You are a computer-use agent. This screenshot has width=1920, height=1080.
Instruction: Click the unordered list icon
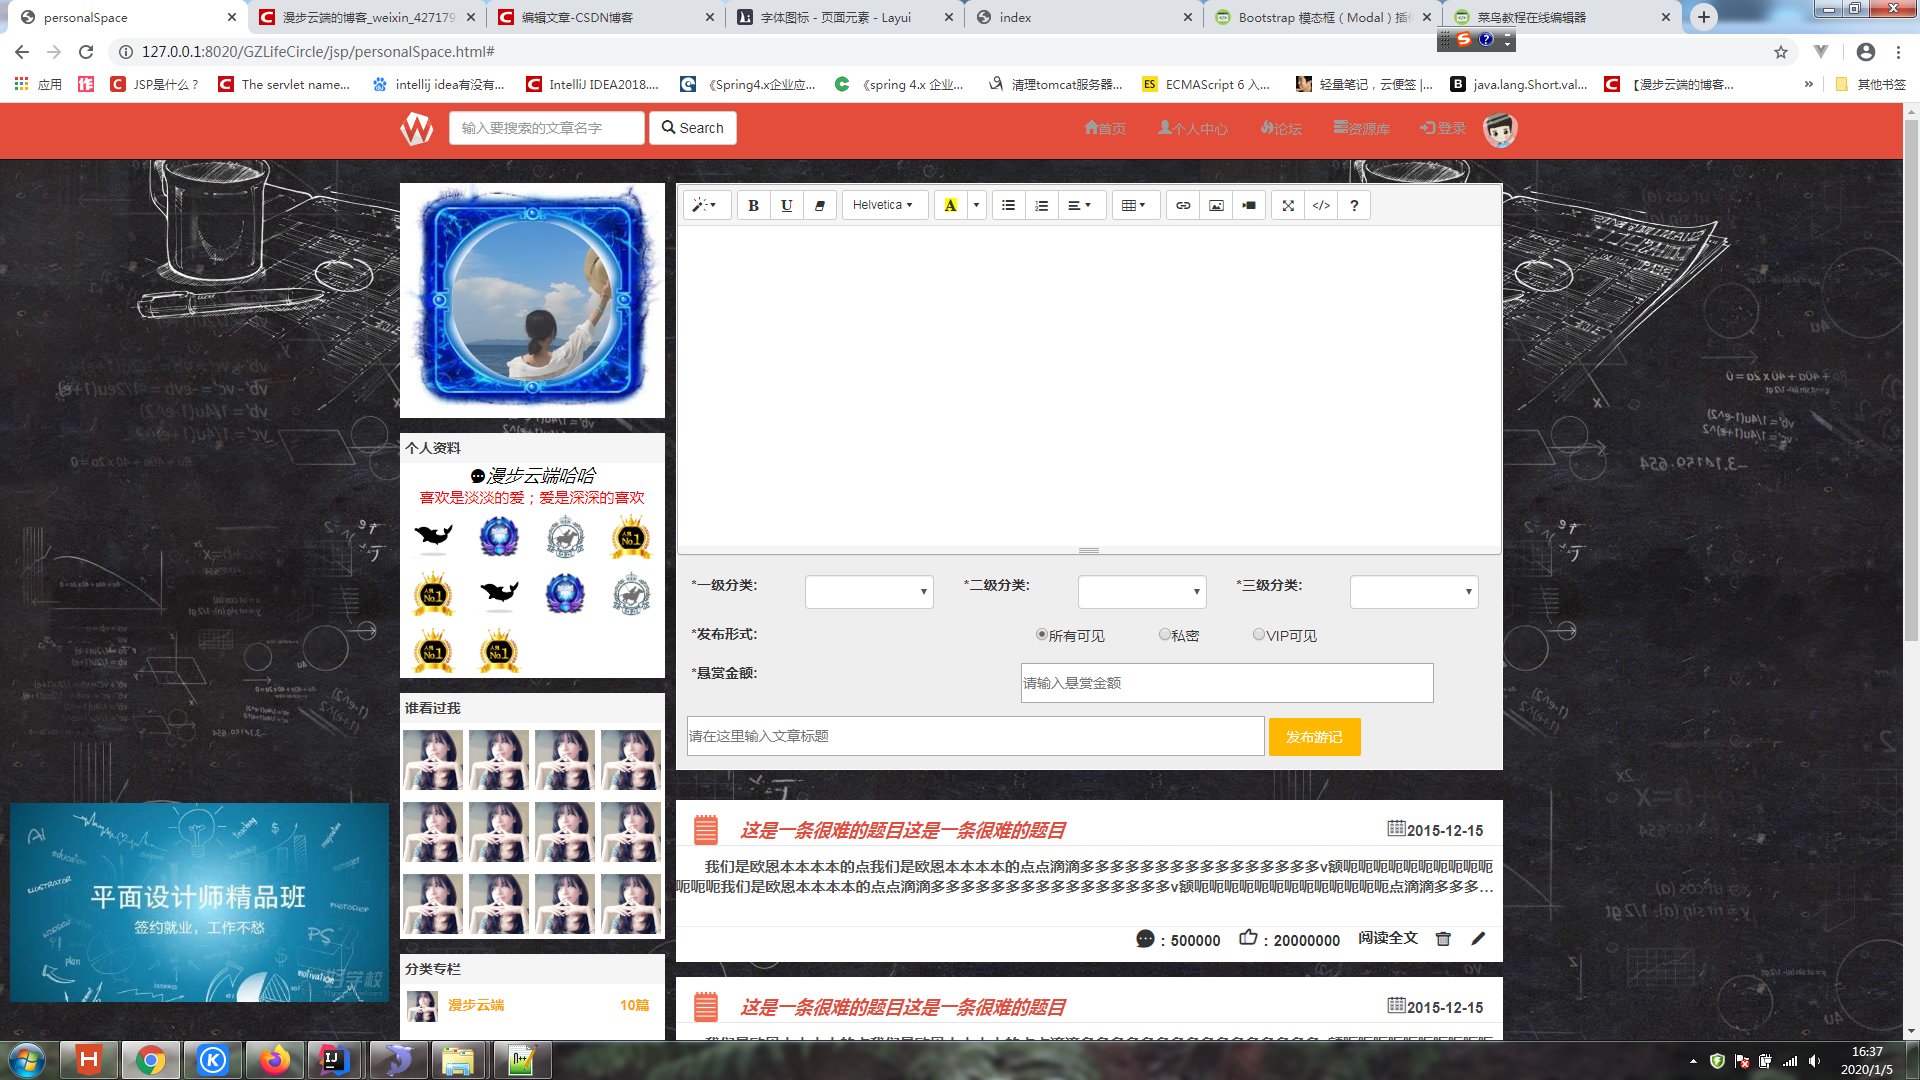pyautogui.click(x=1008, y=206)
